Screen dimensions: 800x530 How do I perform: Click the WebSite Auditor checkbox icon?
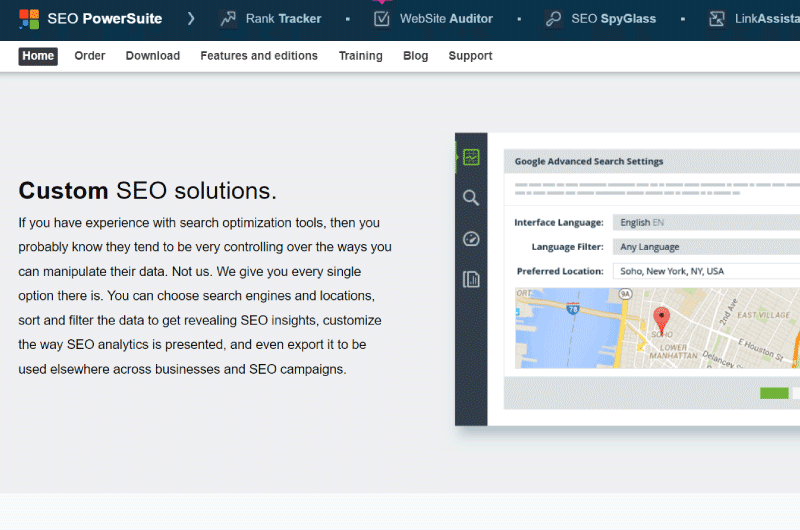point(382,19)
